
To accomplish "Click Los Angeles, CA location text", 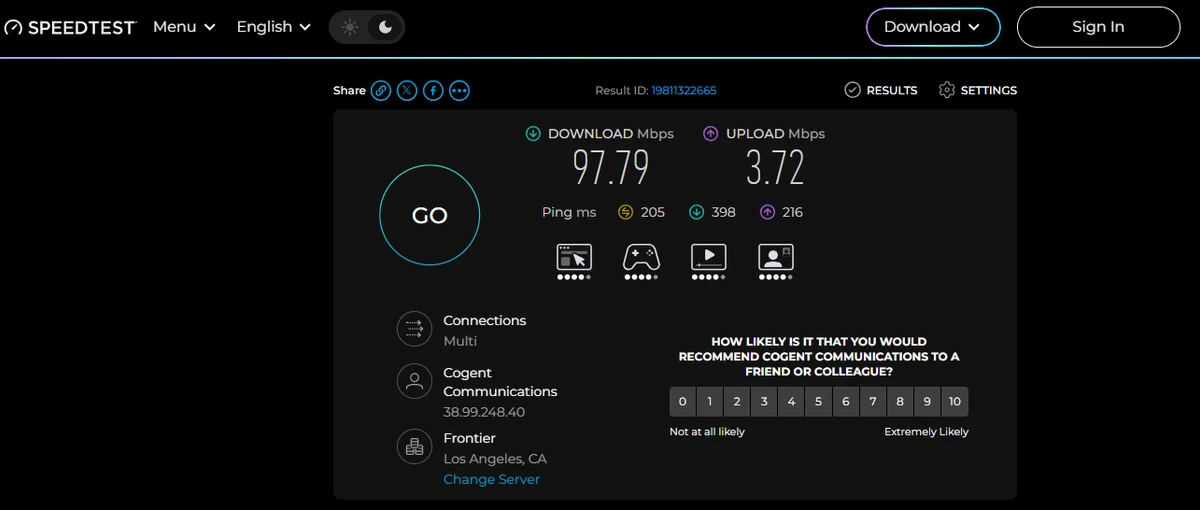I will pos(495,459).
